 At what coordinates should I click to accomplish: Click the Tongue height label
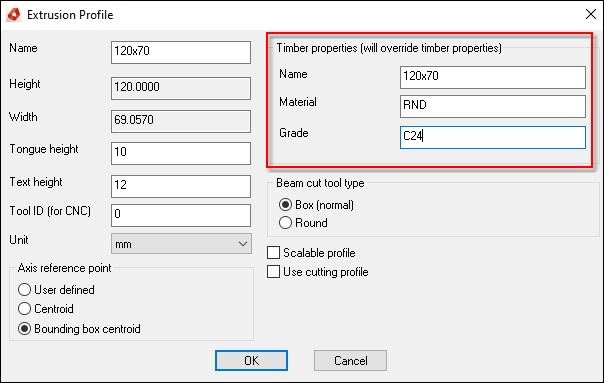(44, 149)
